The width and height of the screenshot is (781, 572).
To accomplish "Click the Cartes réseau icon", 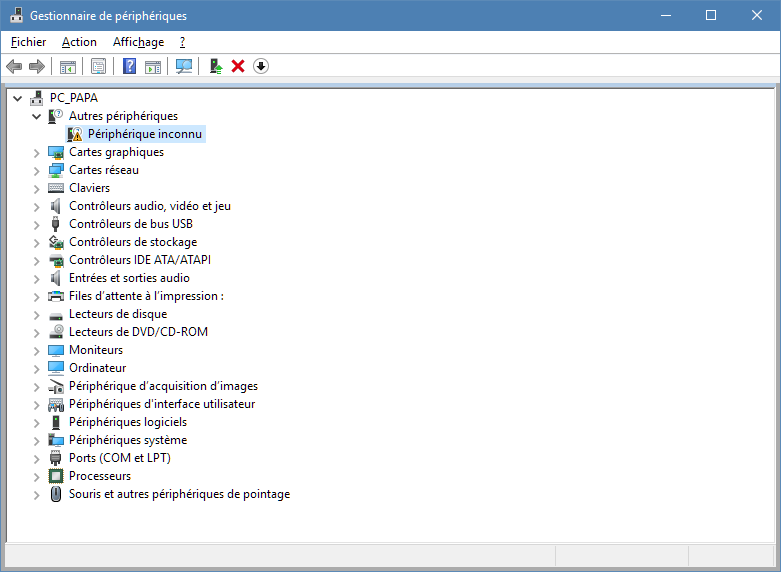I will (x=56, y=170).
